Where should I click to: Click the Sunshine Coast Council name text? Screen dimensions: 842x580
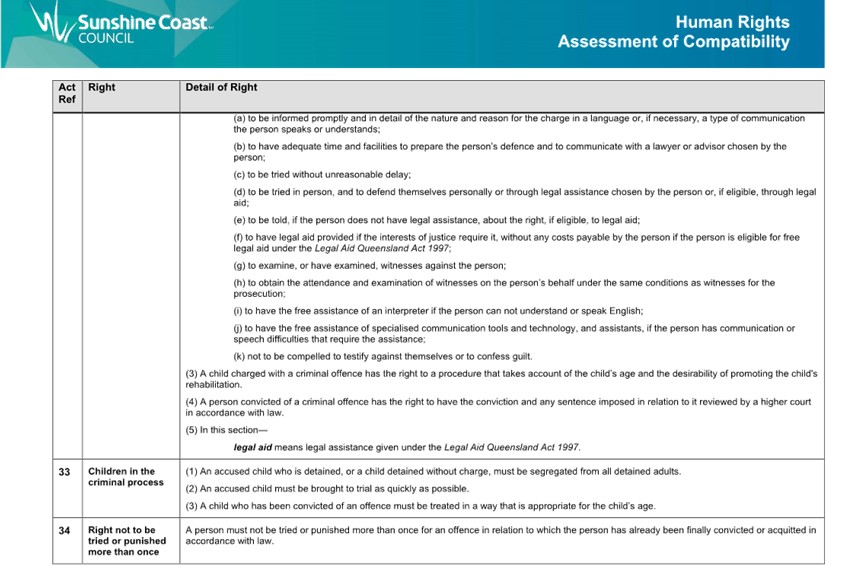145,29
